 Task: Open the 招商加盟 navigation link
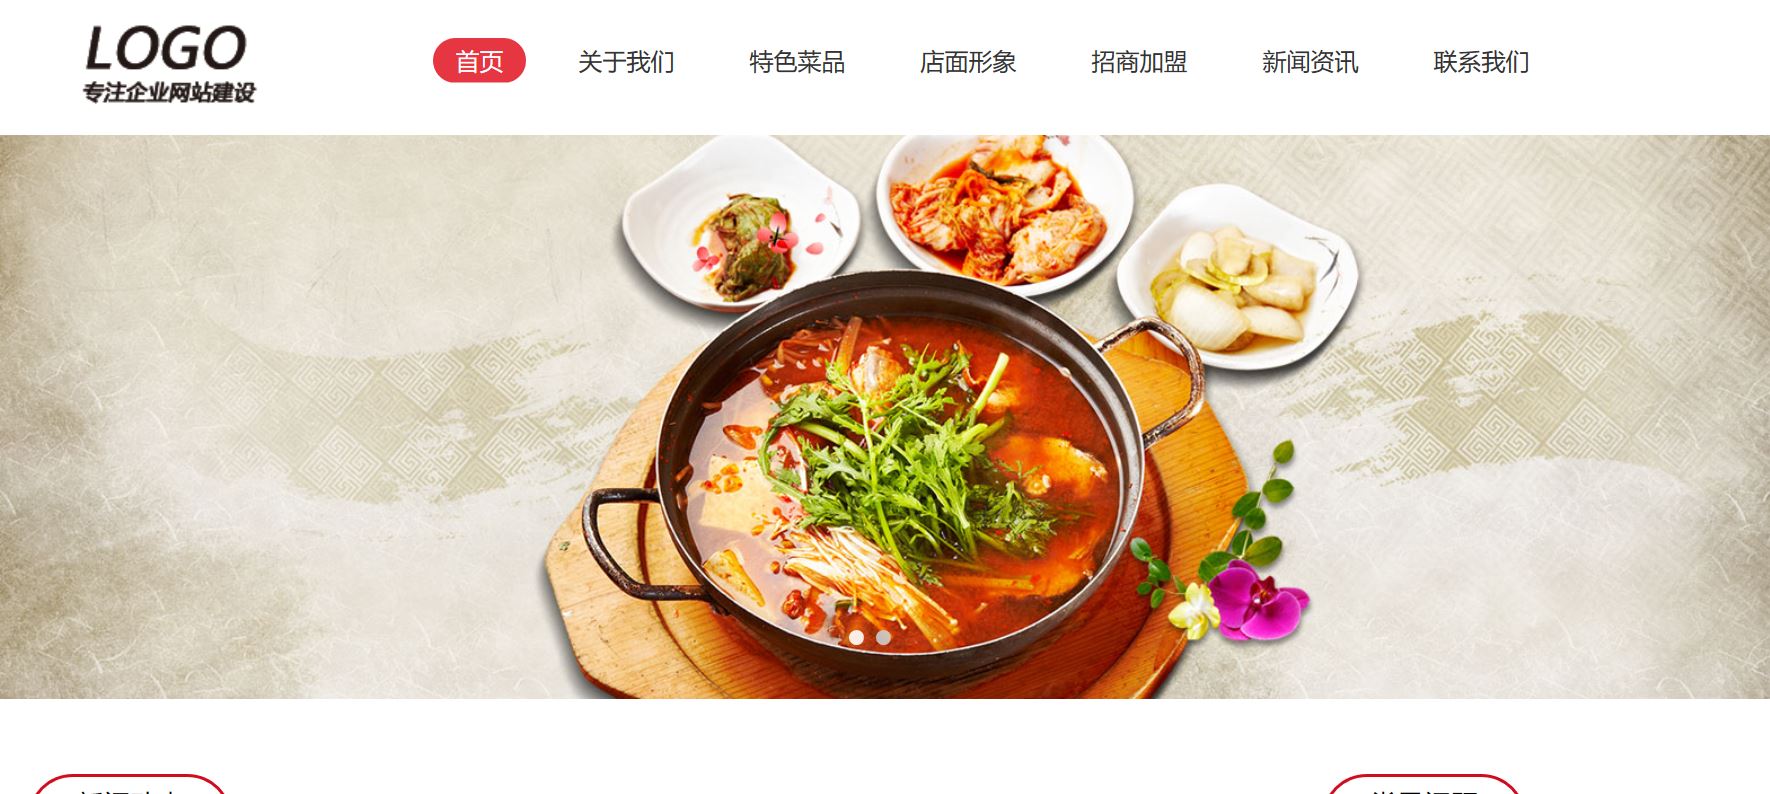click(x=1139, y=62)
